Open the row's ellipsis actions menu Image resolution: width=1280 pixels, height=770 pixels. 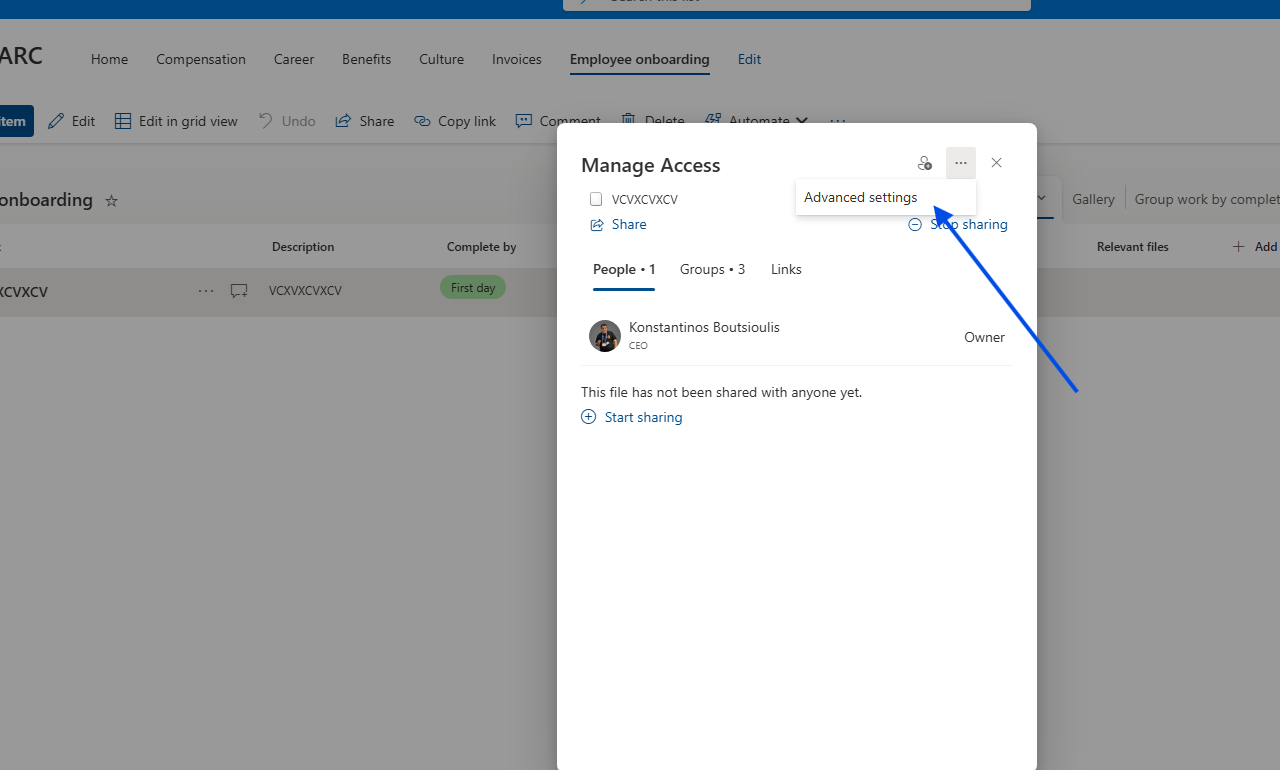[206, 291]
